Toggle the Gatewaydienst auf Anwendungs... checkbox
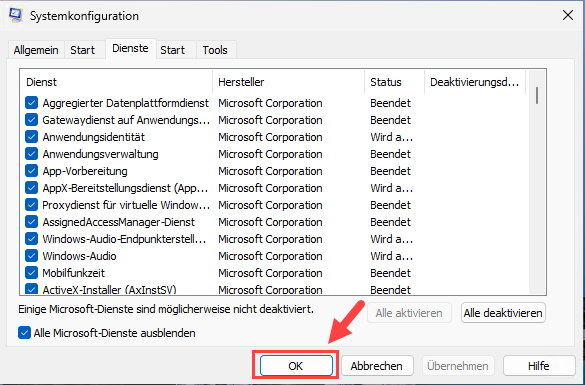This screenshot has height=385, width=585. tap(31, 120)
